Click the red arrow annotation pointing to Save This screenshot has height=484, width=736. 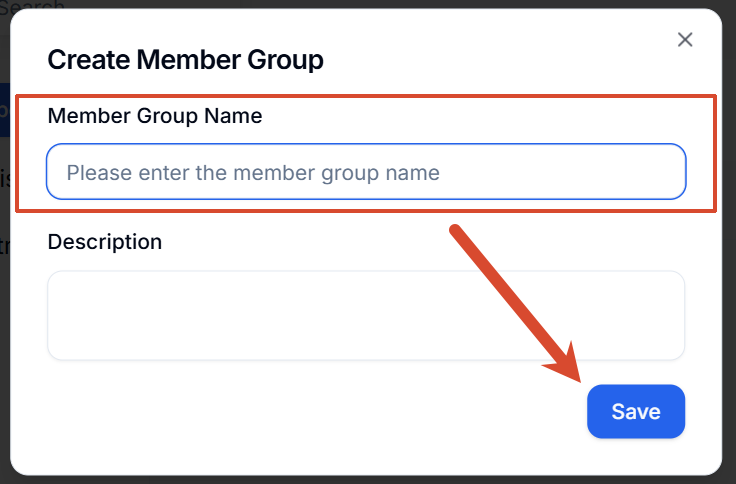point(516,303)
